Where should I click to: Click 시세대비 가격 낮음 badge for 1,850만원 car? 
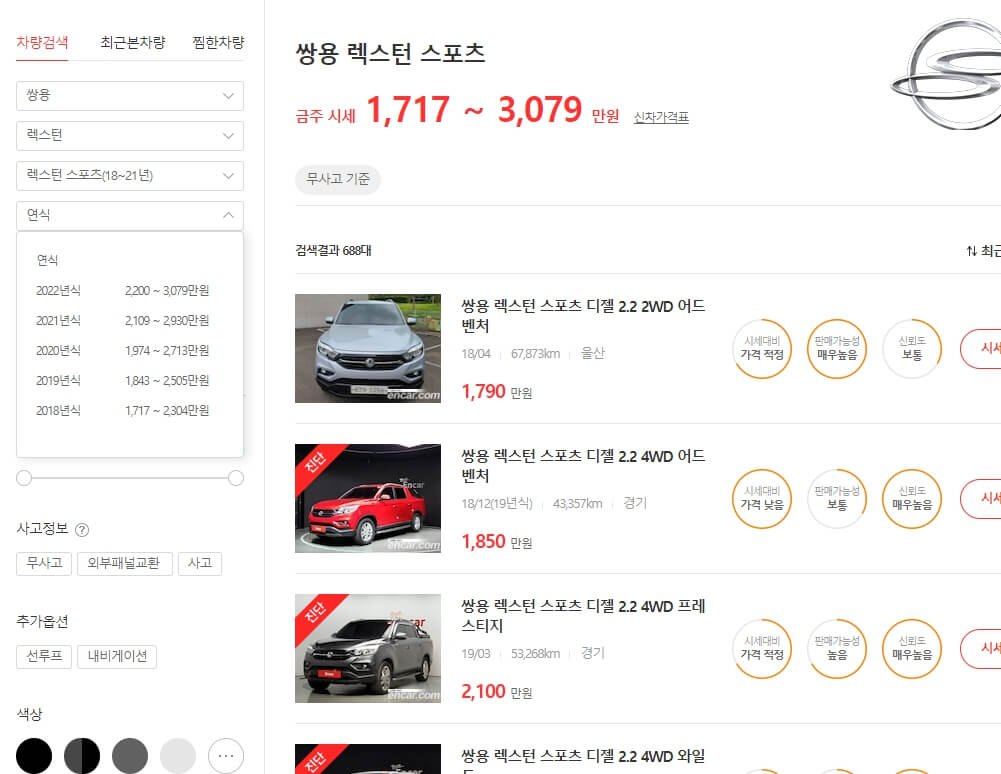(x=762, y=498)
